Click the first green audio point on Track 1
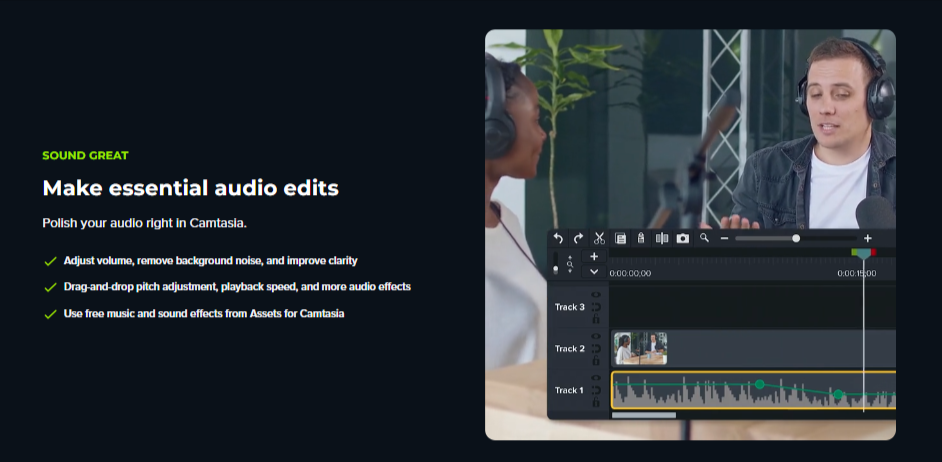The height and width of the screenshot is (462, 942). 759,384
